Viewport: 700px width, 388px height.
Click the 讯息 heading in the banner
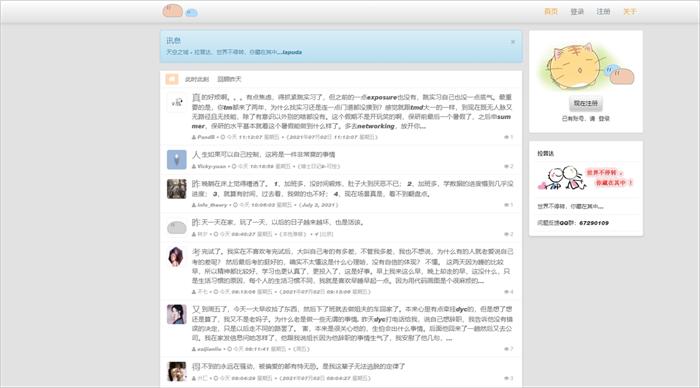(173, 41)
